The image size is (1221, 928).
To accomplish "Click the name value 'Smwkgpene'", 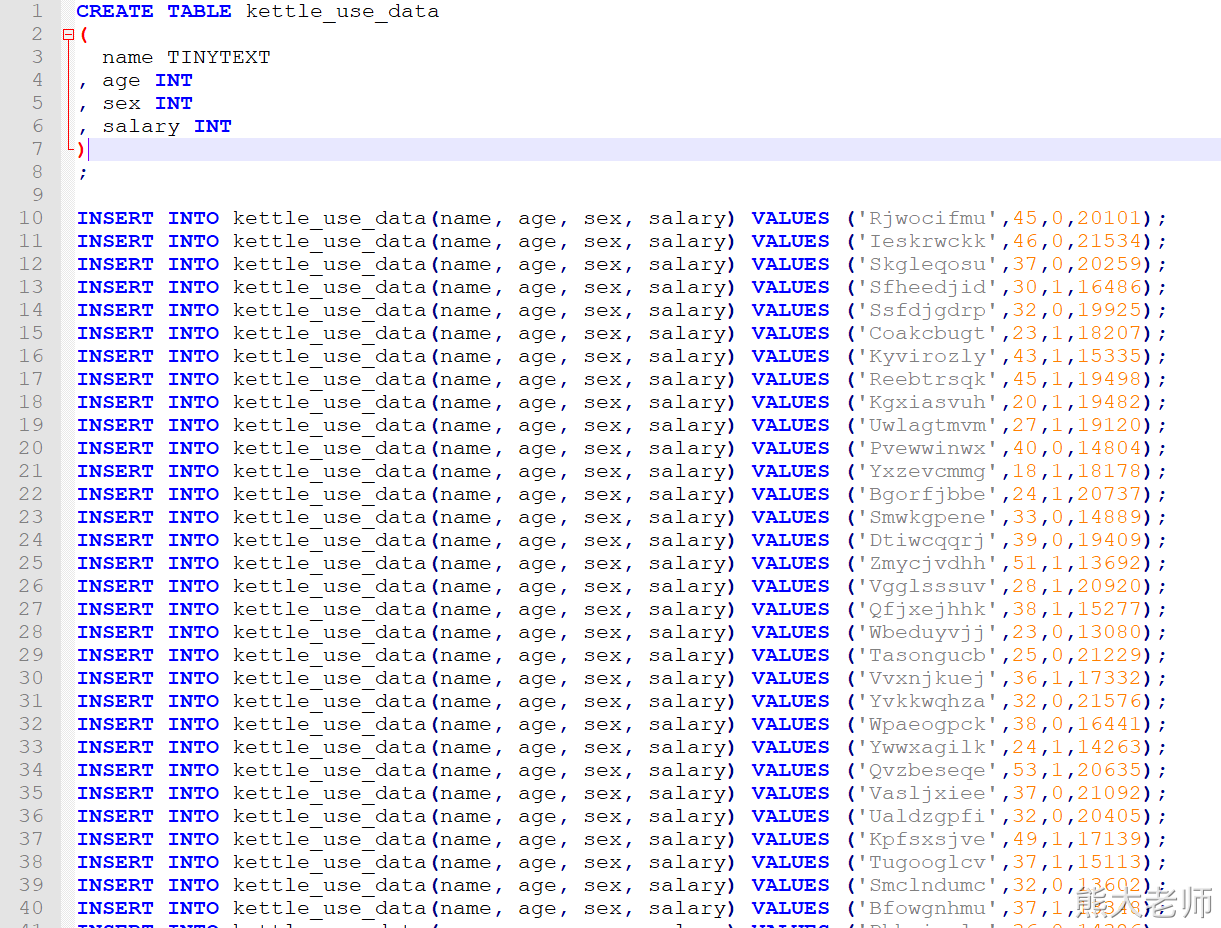I will tap(927, 518).
